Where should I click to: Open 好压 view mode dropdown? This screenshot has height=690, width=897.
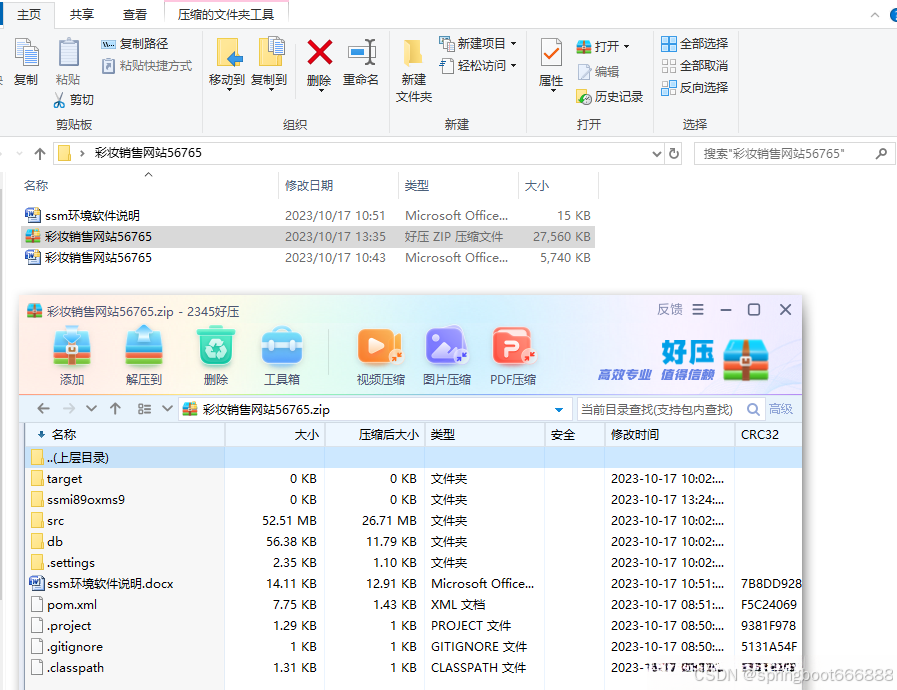[x=167, y=409]
